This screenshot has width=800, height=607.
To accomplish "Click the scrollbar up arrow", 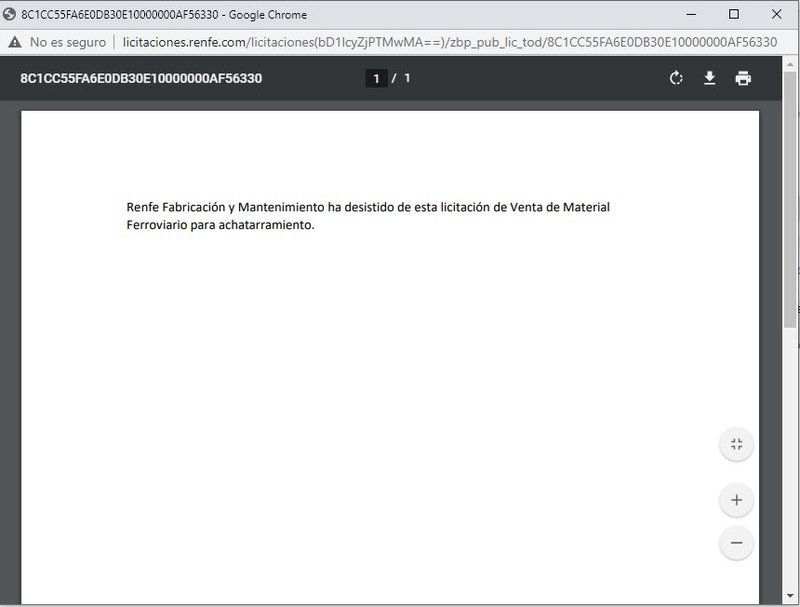I will (790, 64).
